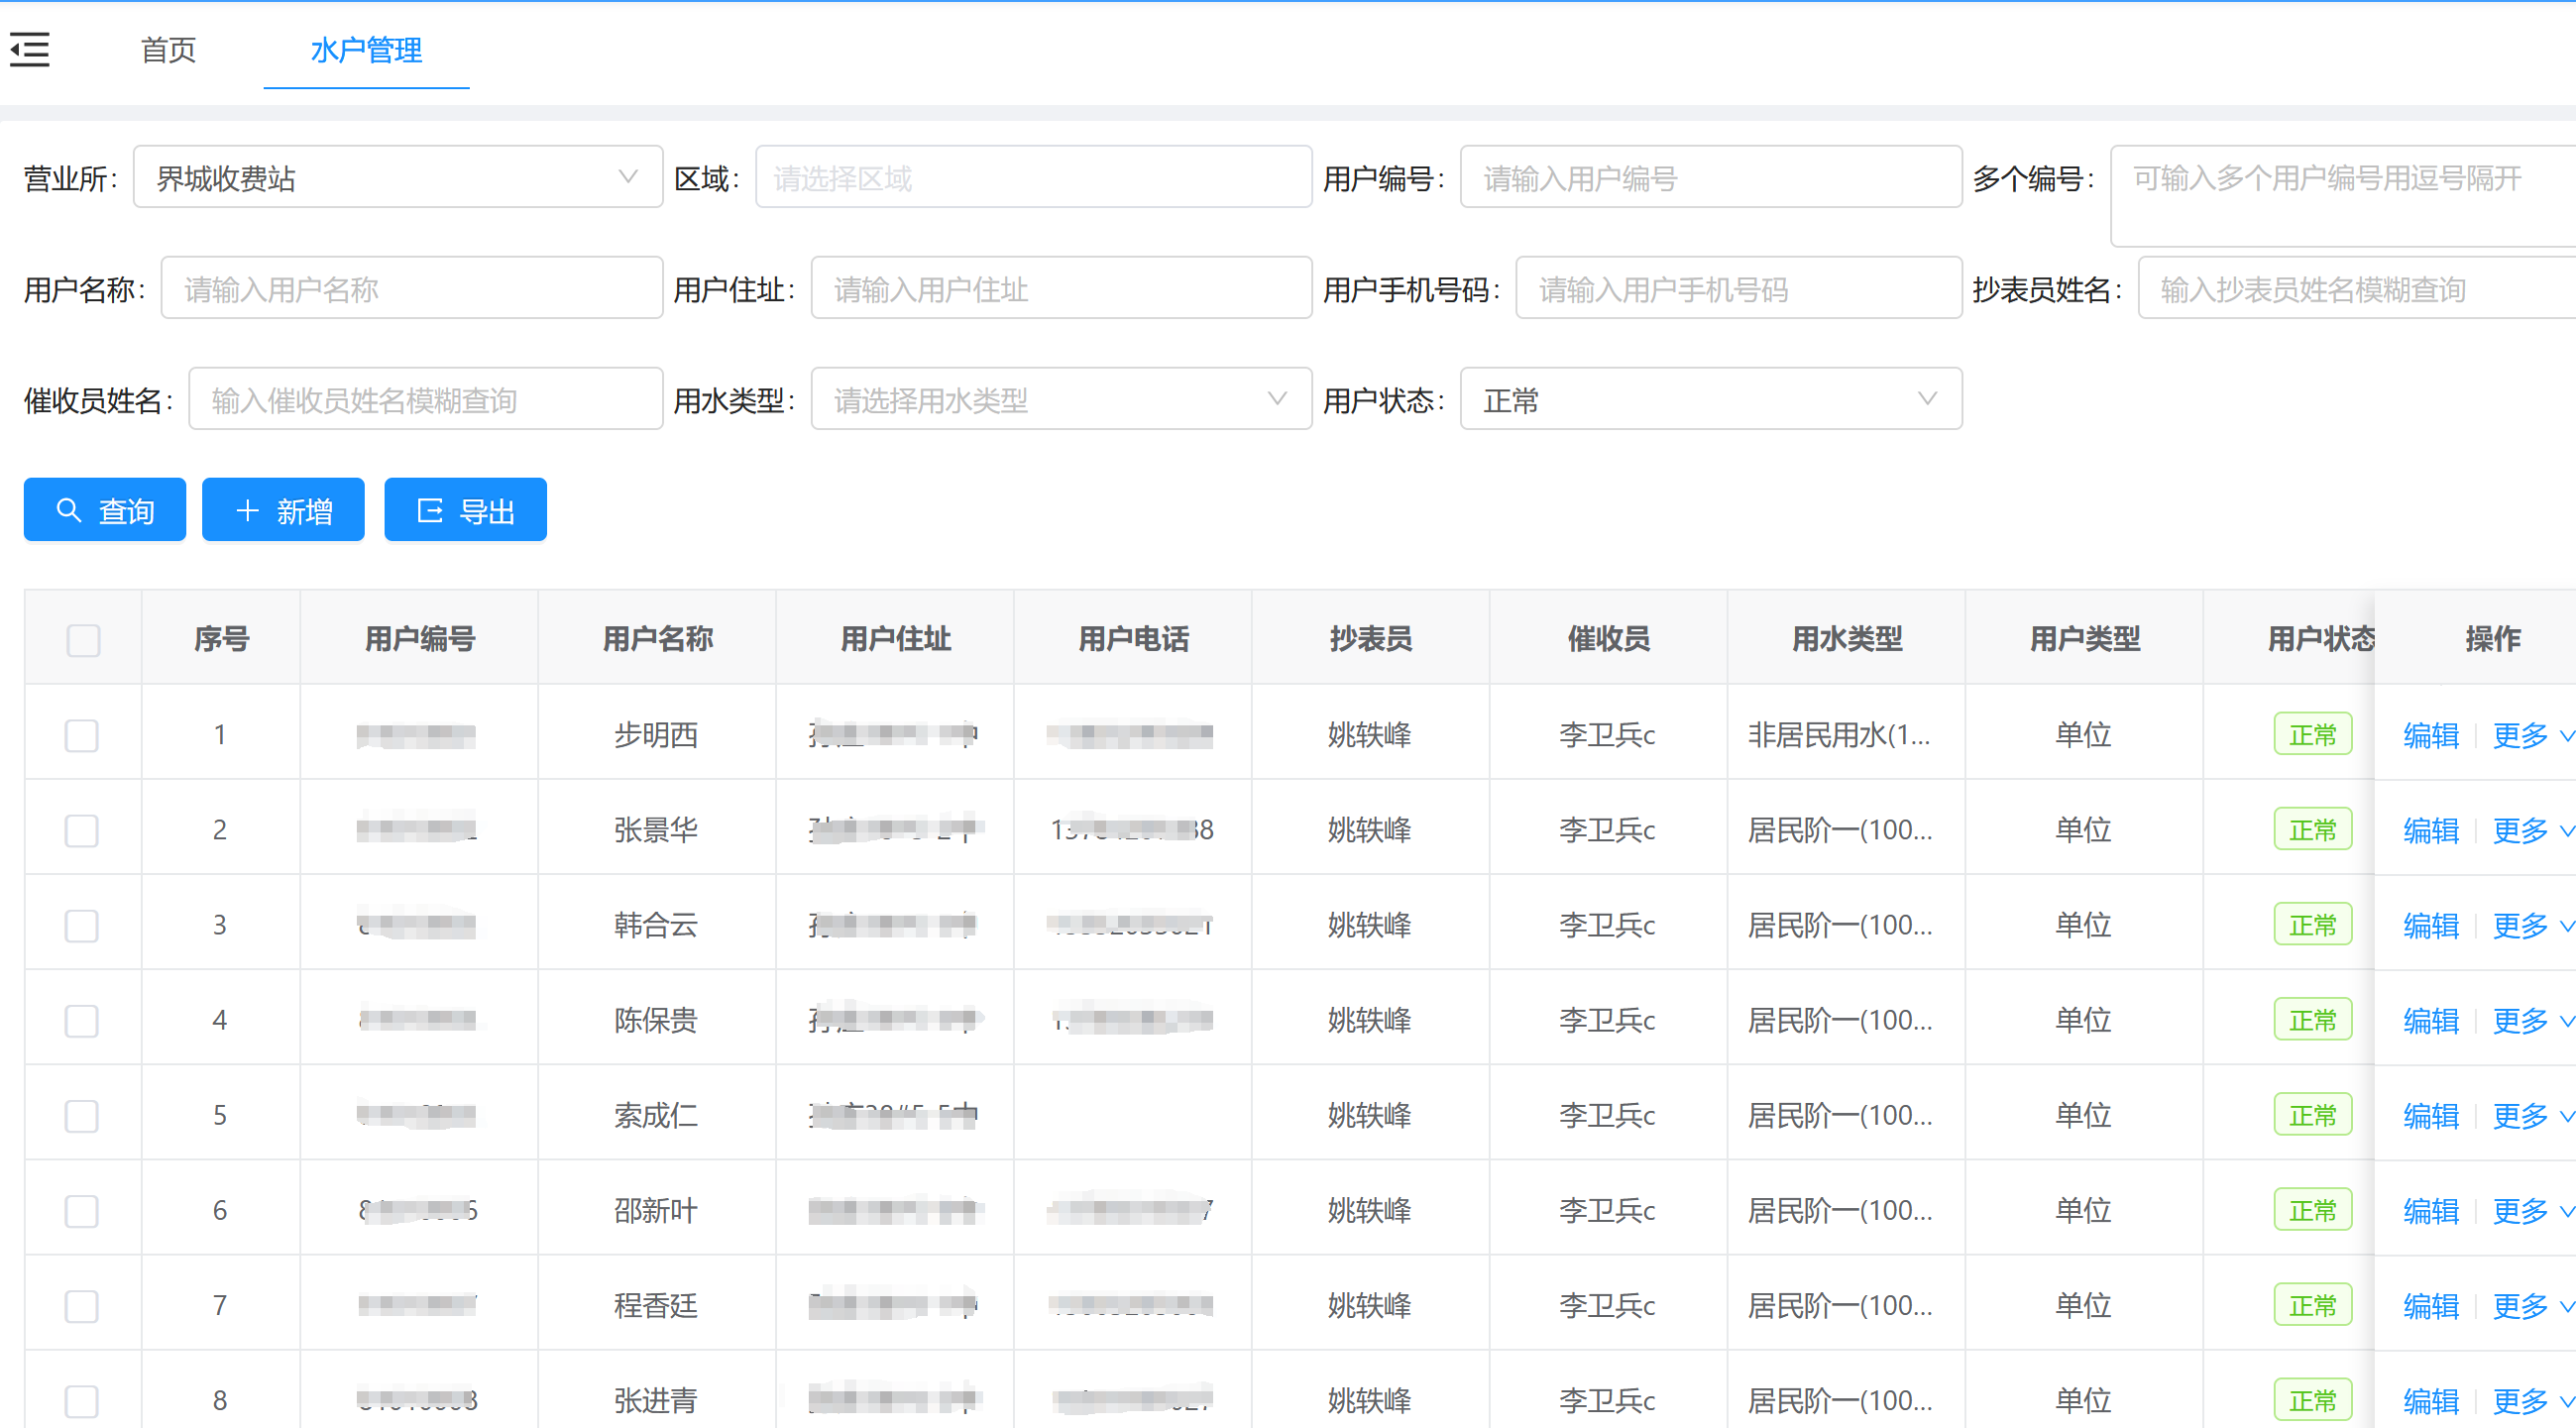Image resolution: width=2576 pixels, height=1428 pixels.
Task: Click the search magnifier icon in 查询
Action: tap(68, 510)
